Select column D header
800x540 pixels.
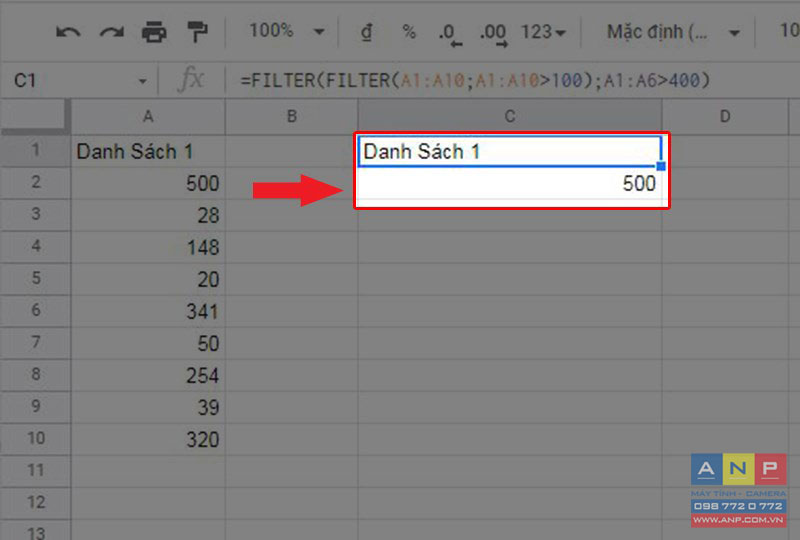725,116
